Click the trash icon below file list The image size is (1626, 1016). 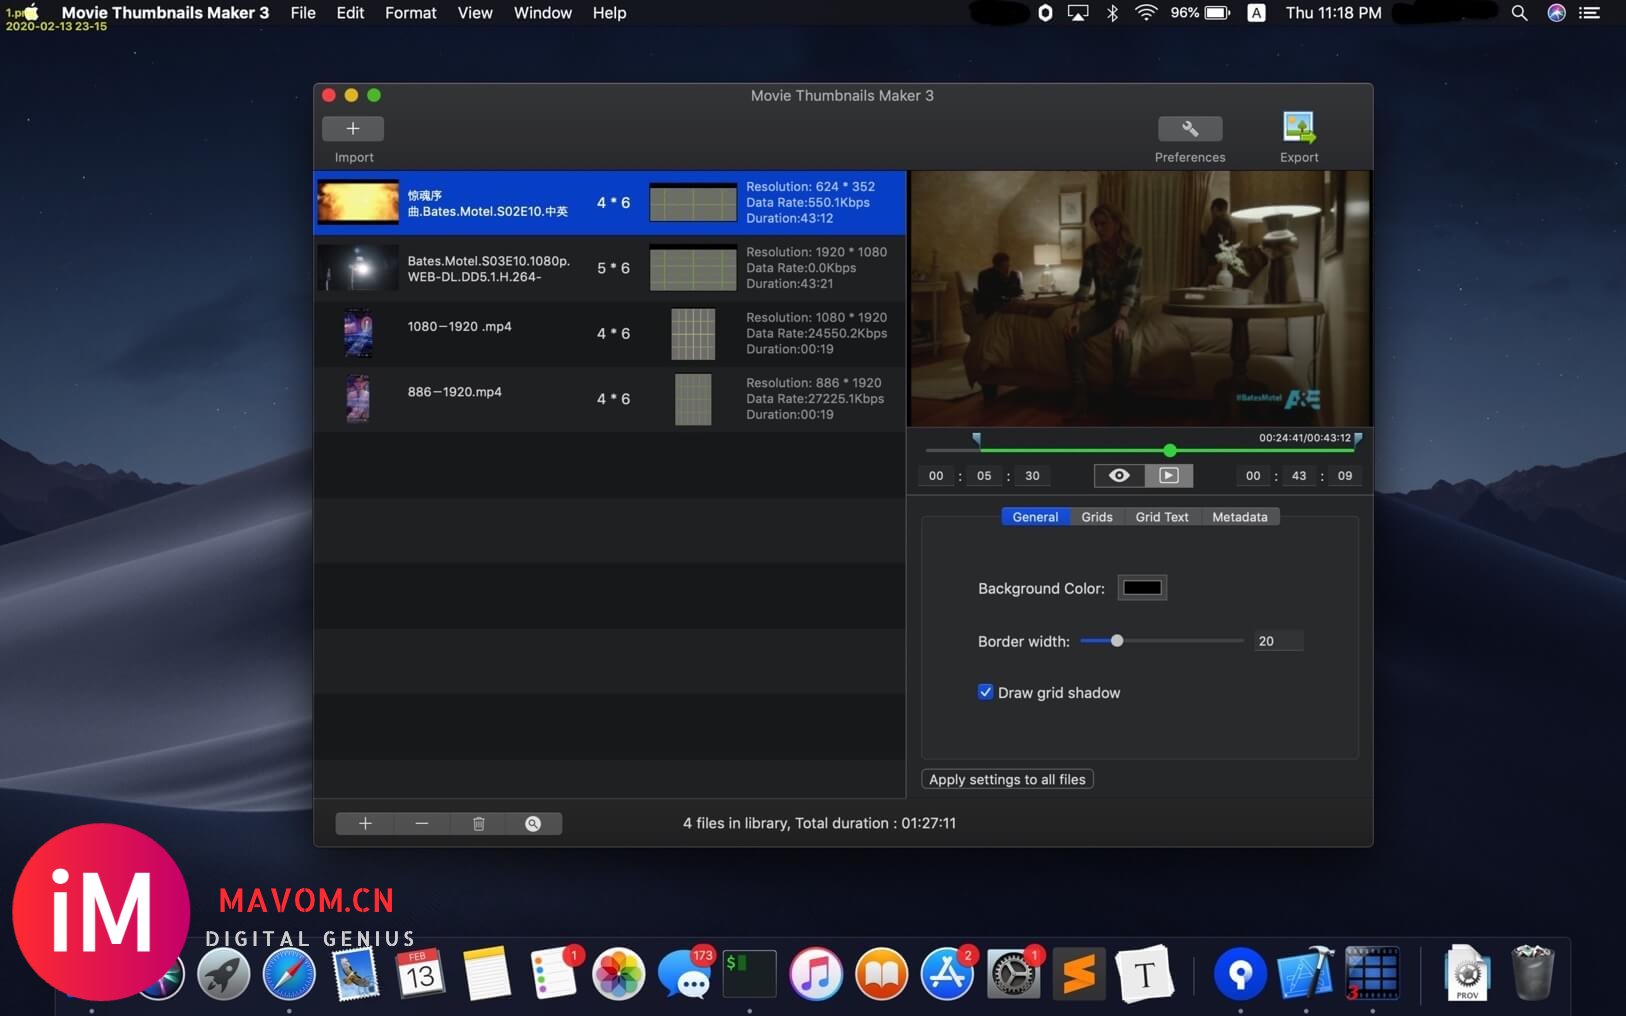[x=479, y=823]
